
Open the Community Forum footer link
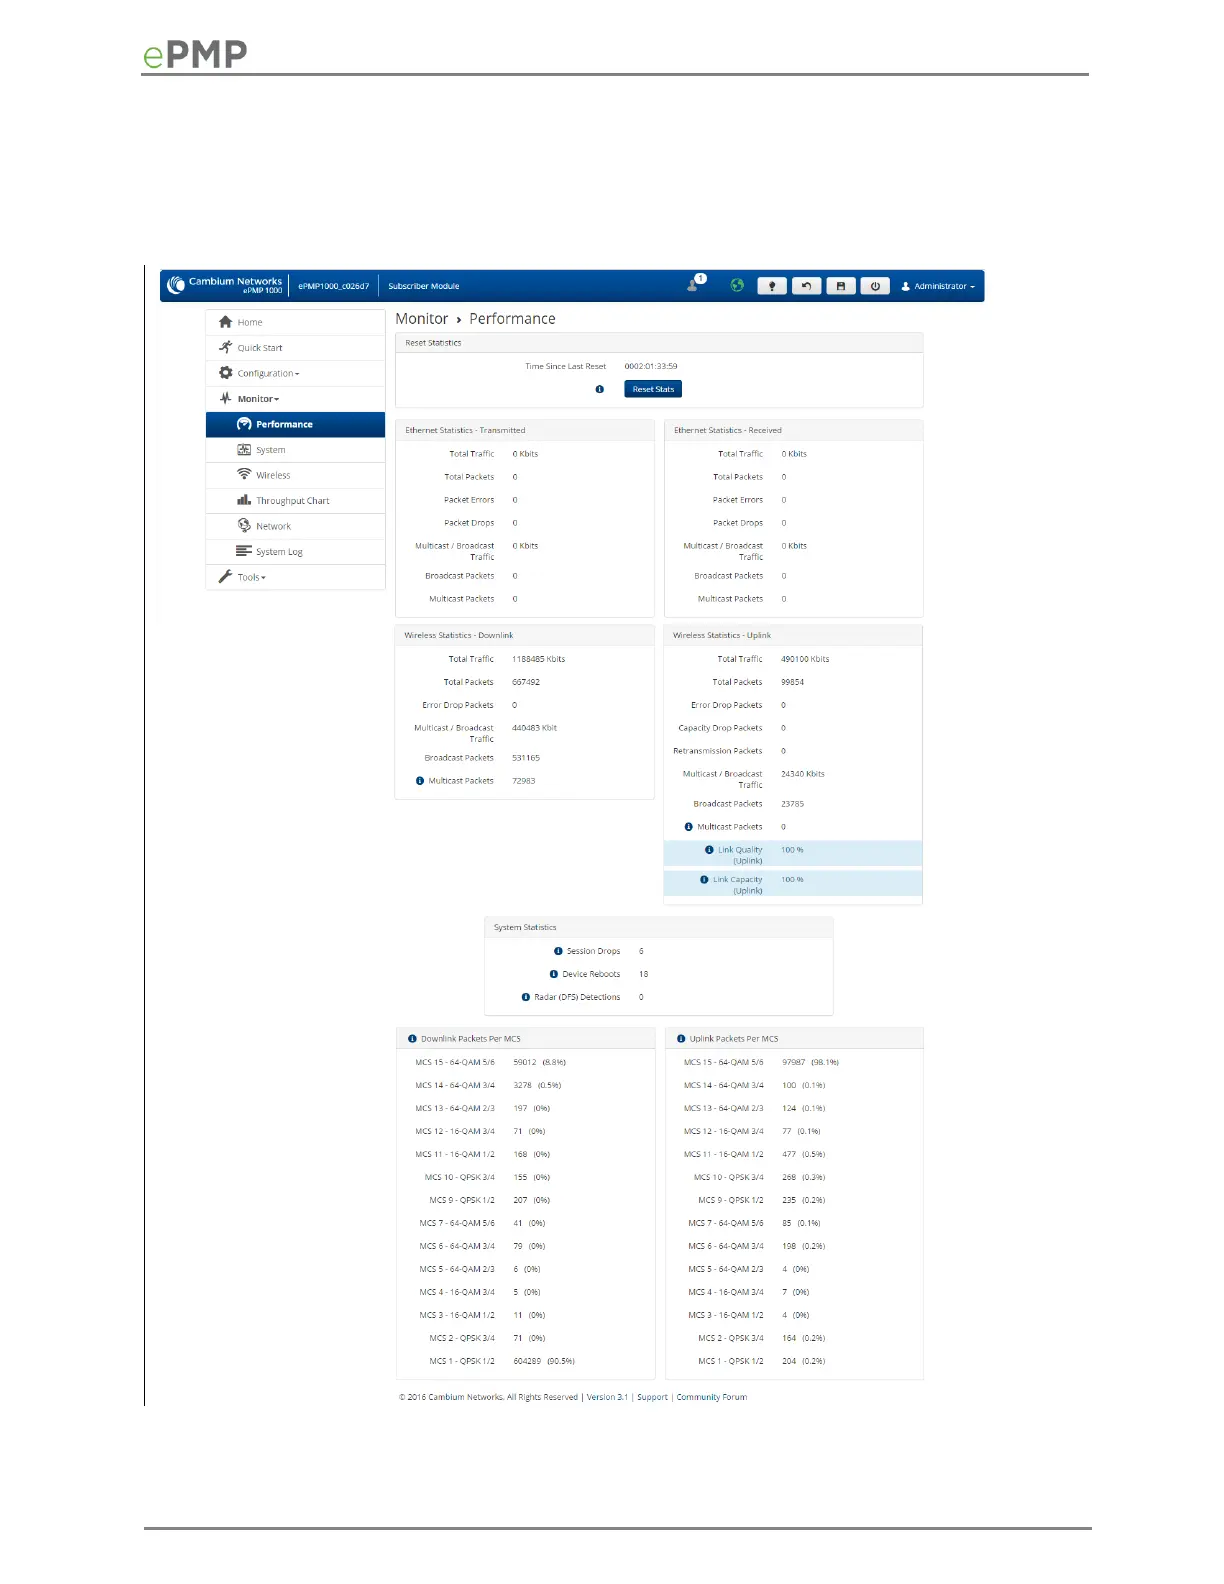pyautogui.click(x=712, y=1397)
